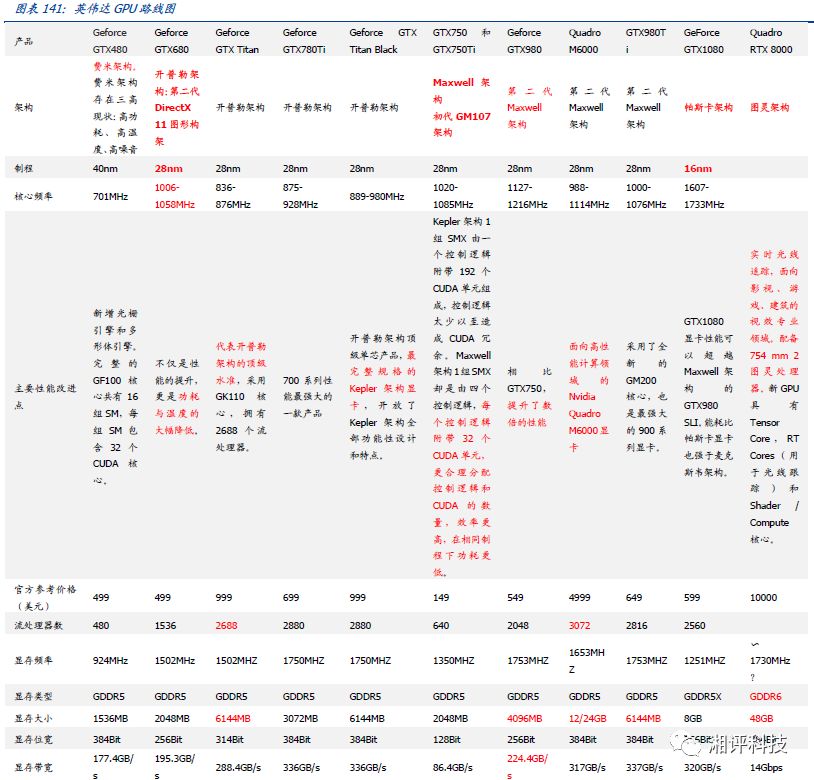Select the '架构' row label
814x780 pixels.
[24, 107]
